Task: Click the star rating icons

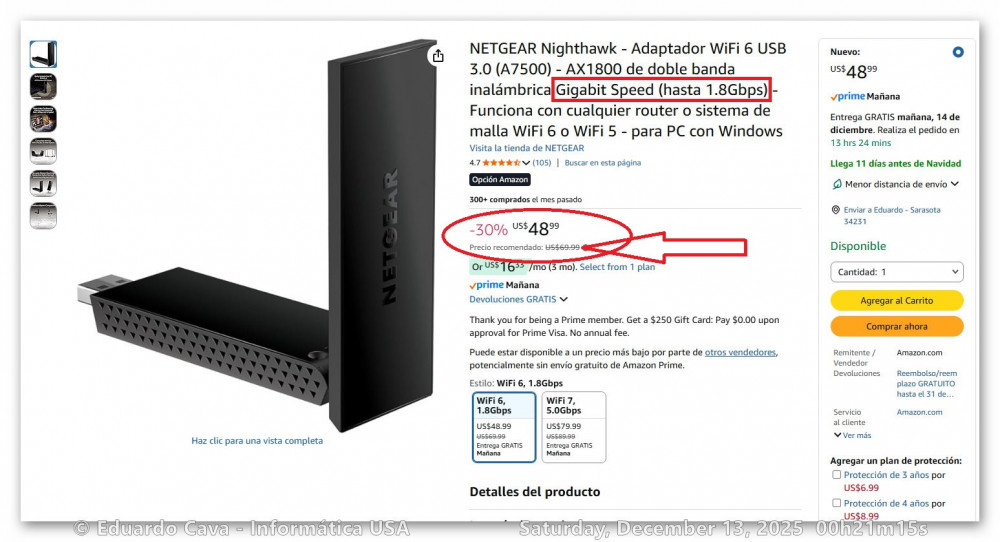Action: pyautogui.click(x=501, y=163)
